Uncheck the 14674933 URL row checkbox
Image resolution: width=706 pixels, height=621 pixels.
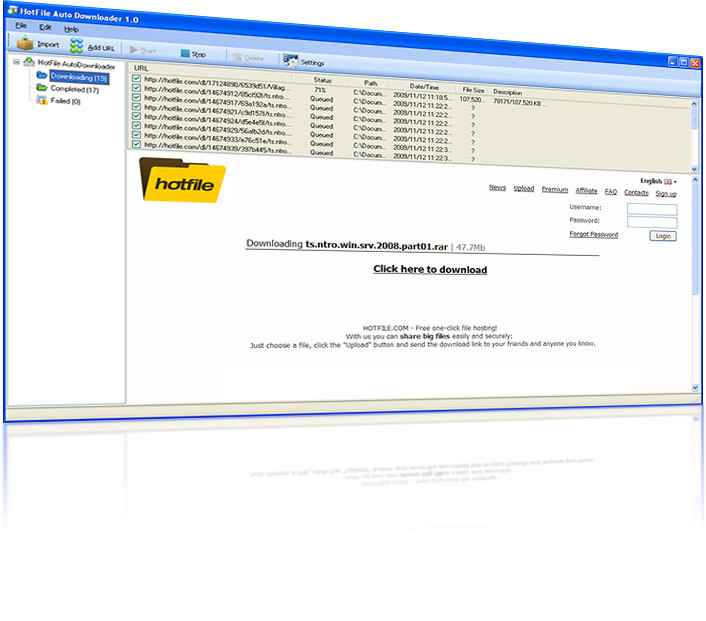coord(136,135)
